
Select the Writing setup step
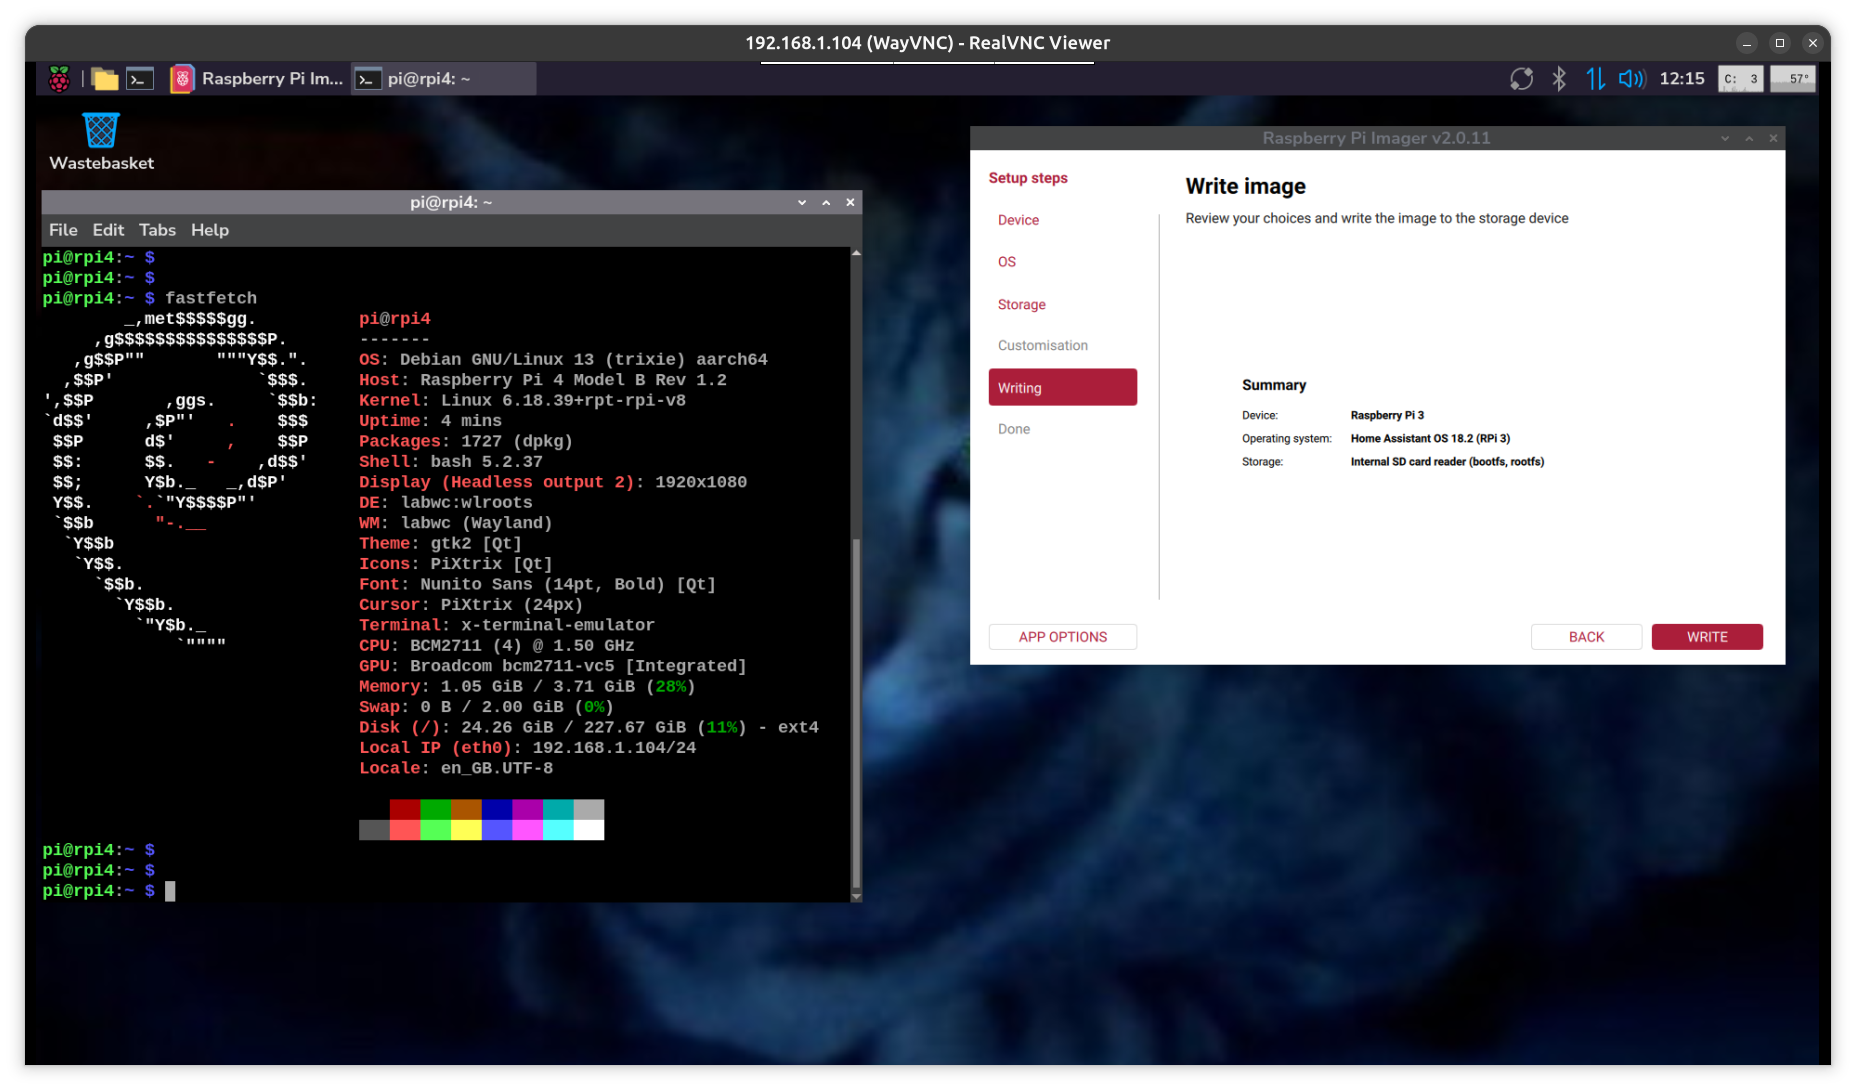(x=1062, y=387)
